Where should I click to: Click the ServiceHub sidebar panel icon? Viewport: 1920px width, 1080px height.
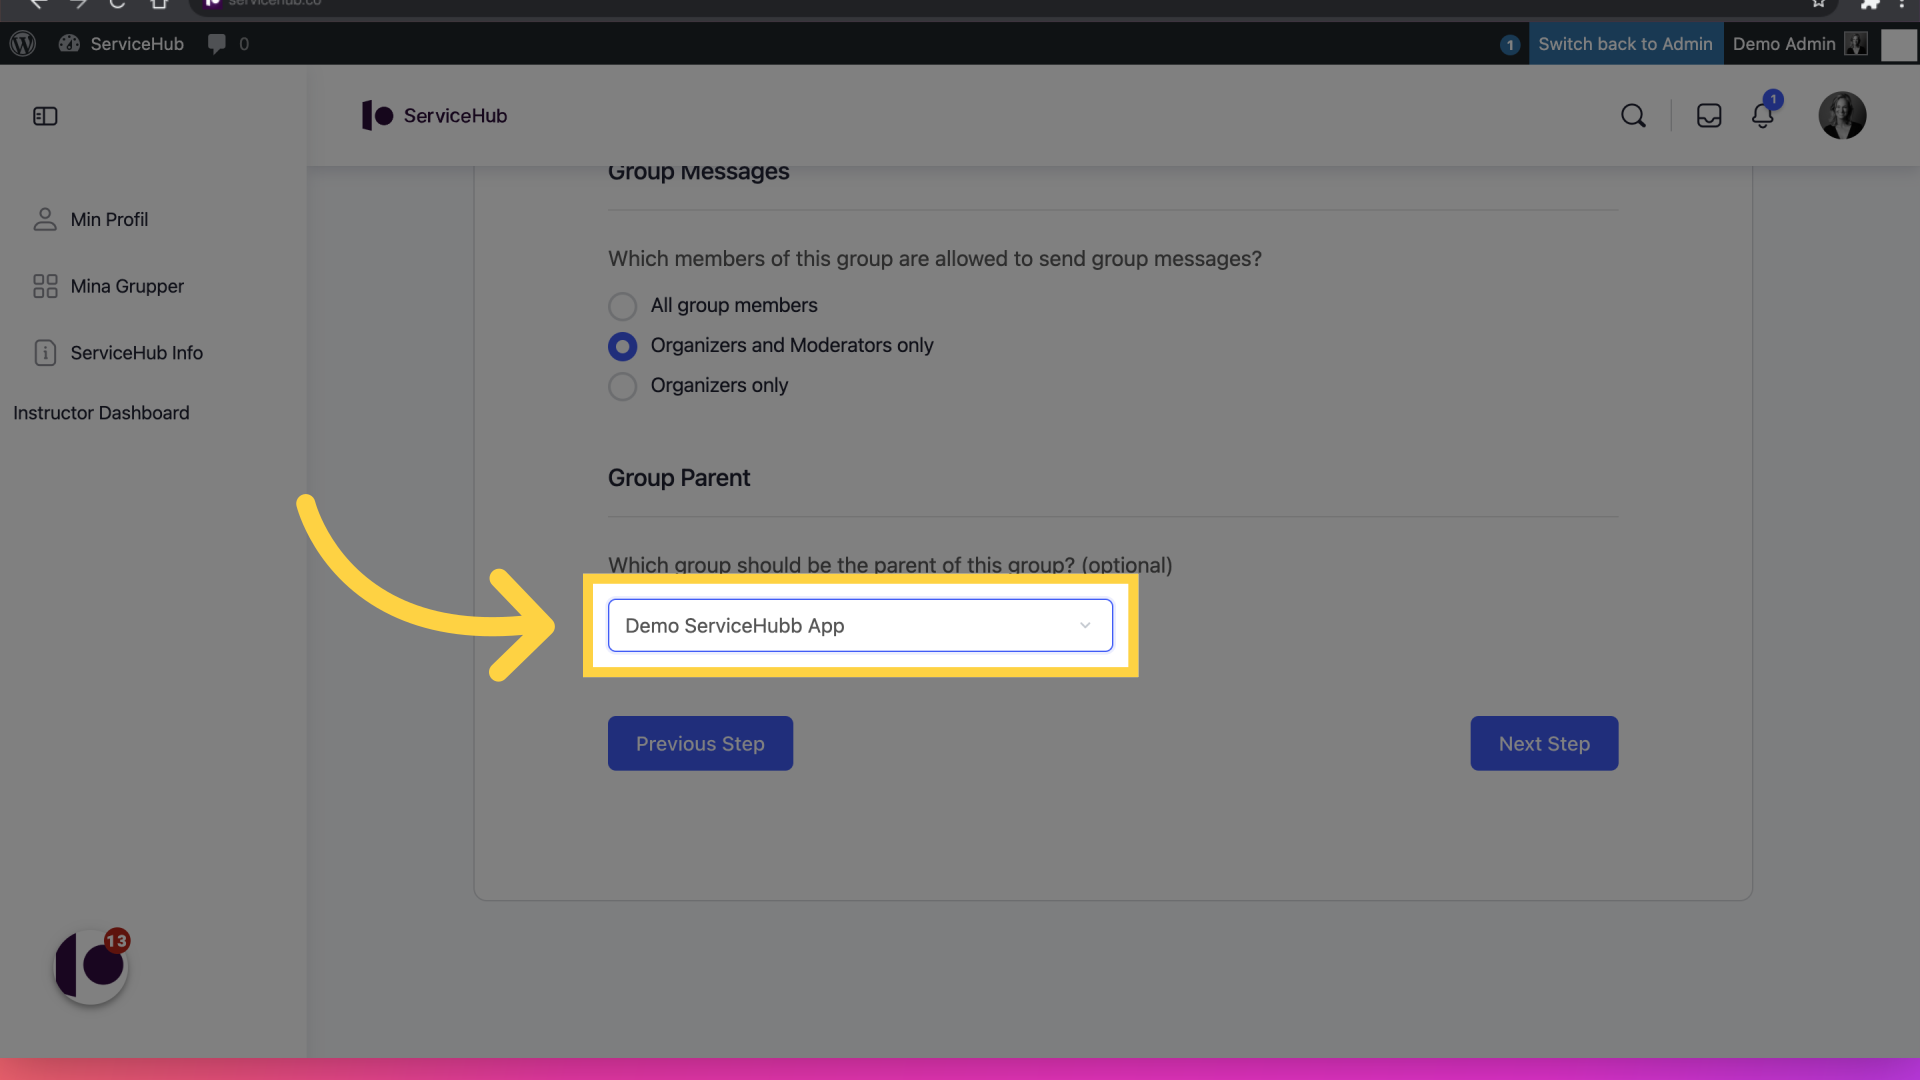(45, 116)
